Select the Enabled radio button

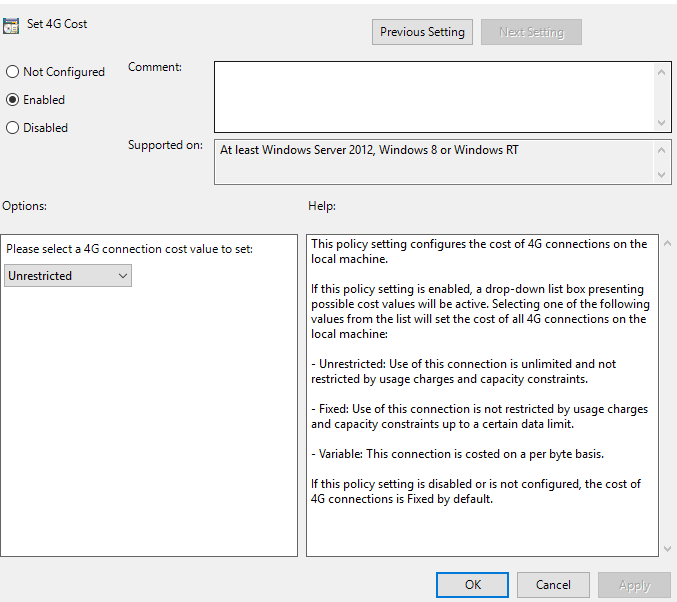pos(13,100)
